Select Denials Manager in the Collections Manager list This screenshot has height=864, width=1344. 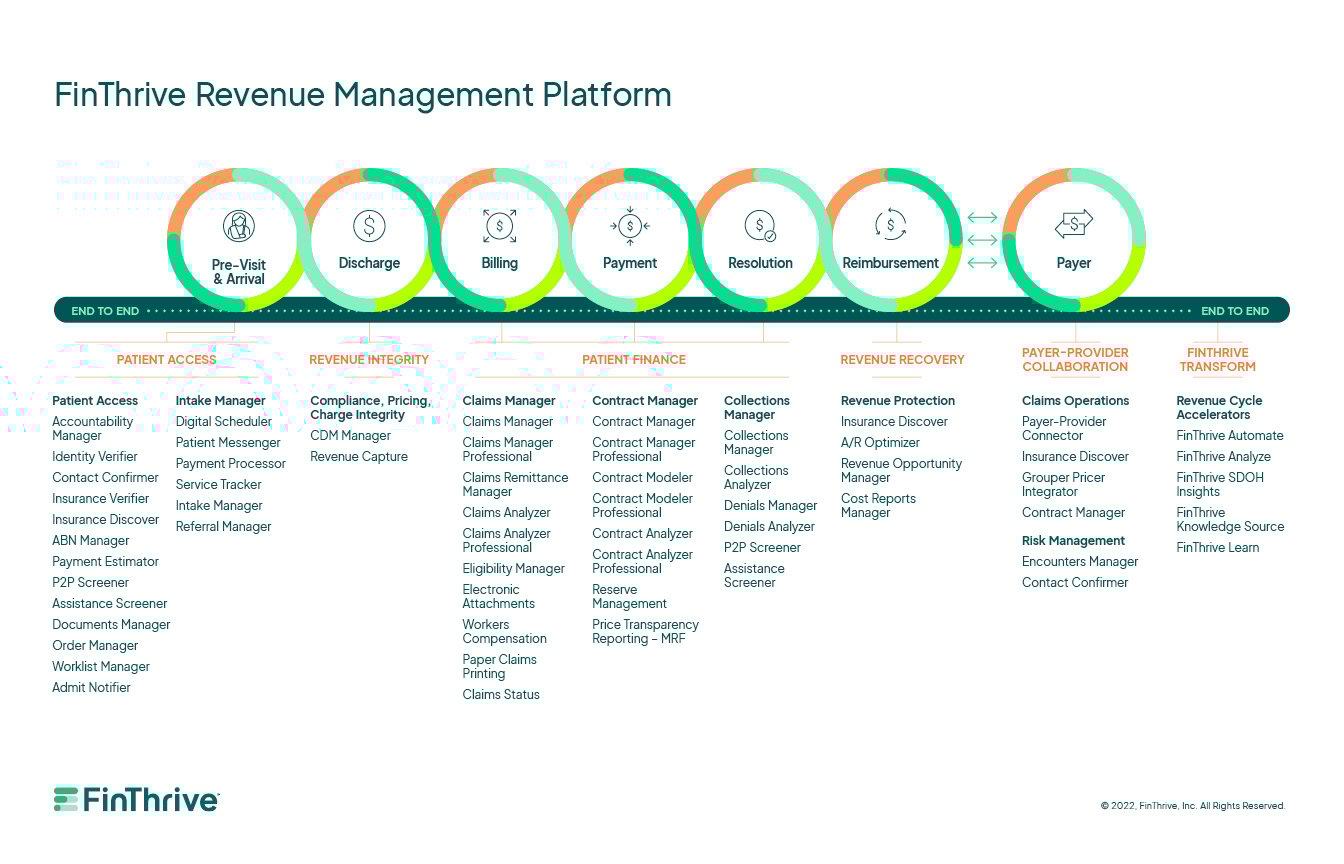coord(770,505)
